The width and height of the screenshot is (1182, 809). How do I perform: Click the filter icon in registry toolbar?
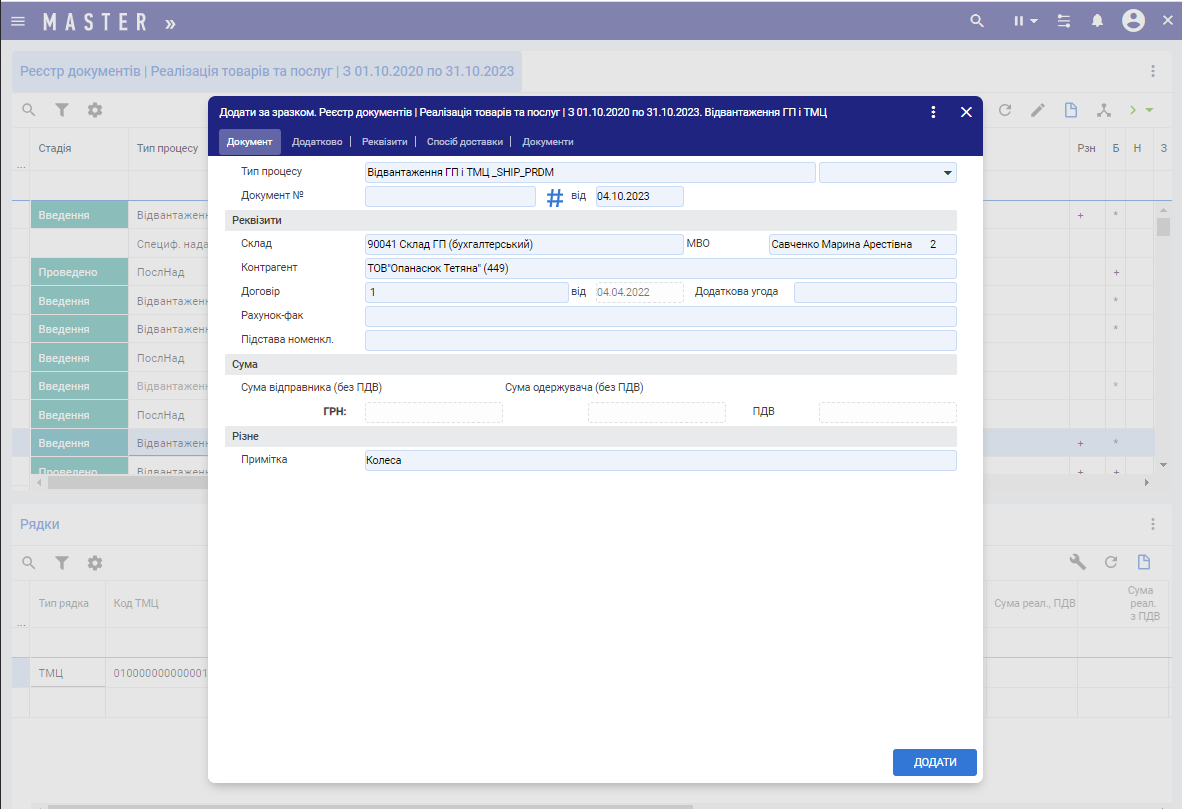(62, 110)
